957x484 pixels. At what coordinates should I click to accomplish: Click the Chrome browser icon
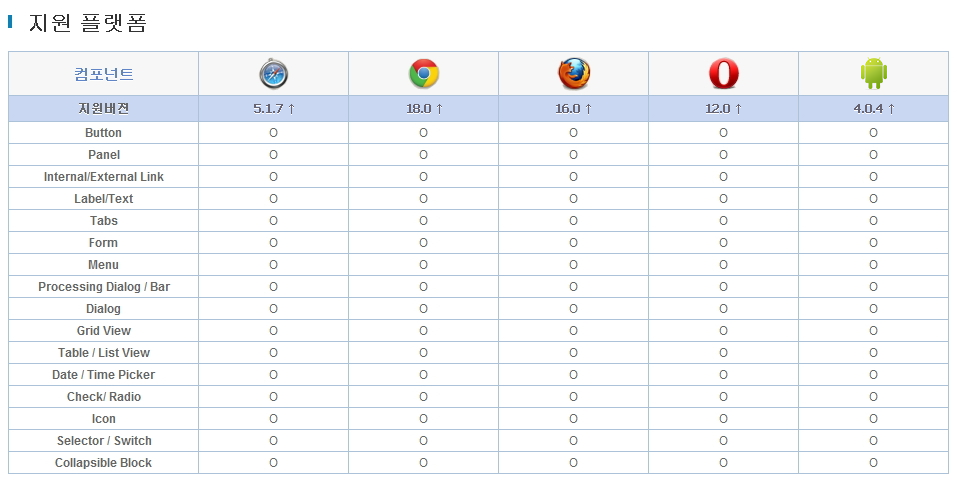coord(423,74)
